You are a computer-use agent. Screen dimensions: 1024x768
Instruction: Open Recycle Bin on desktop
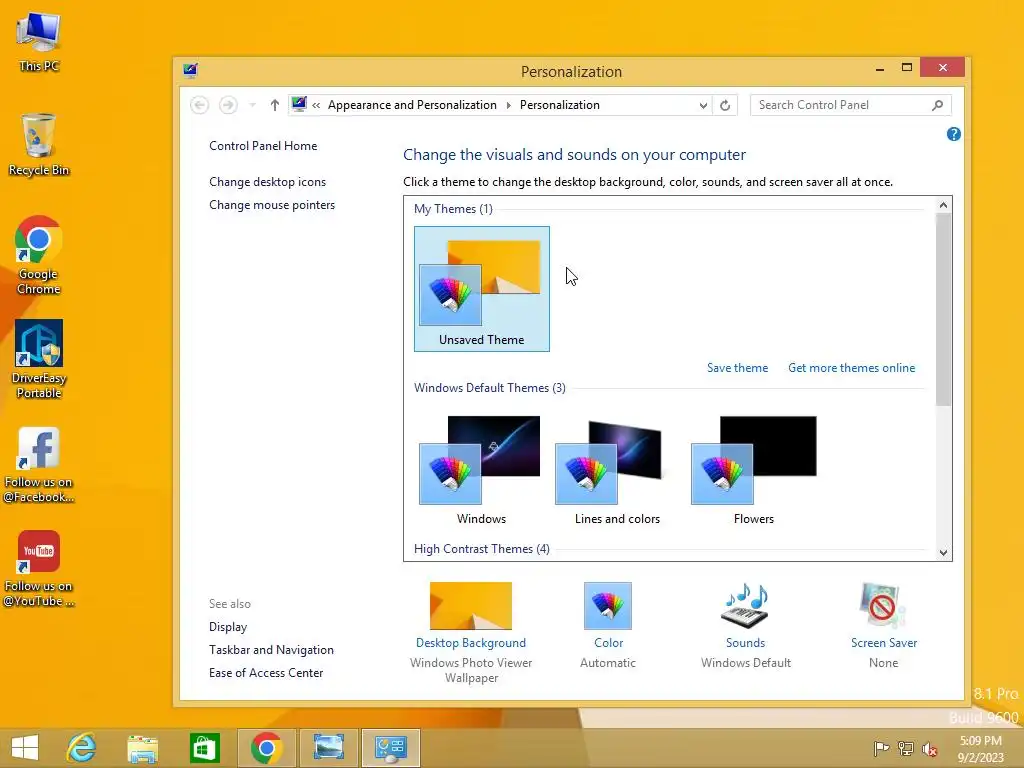(39, 145)
